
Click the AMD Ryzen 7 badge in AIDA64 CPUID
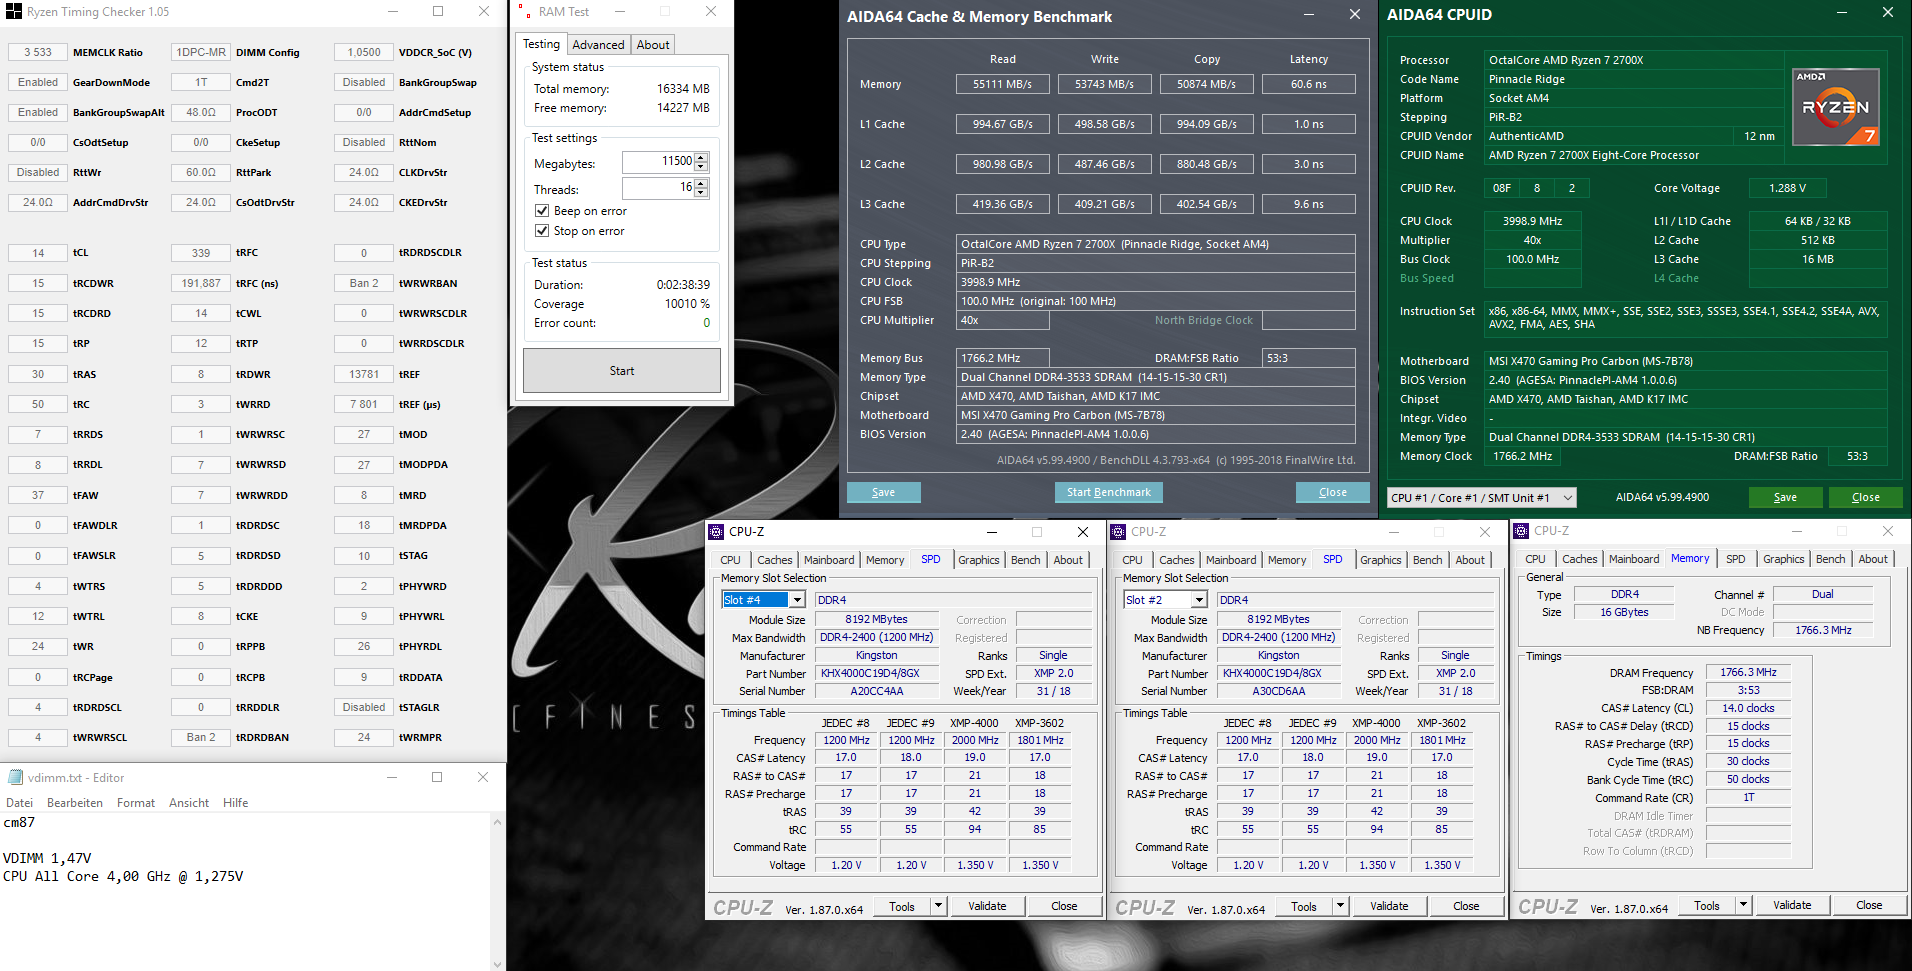[1836, 106]
